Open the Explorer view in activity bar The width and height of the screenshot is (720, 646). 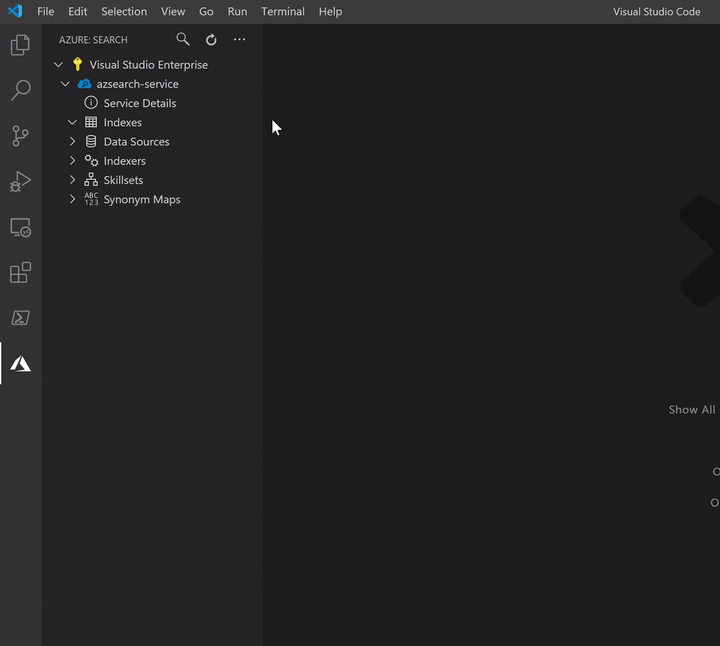(20, 45)
